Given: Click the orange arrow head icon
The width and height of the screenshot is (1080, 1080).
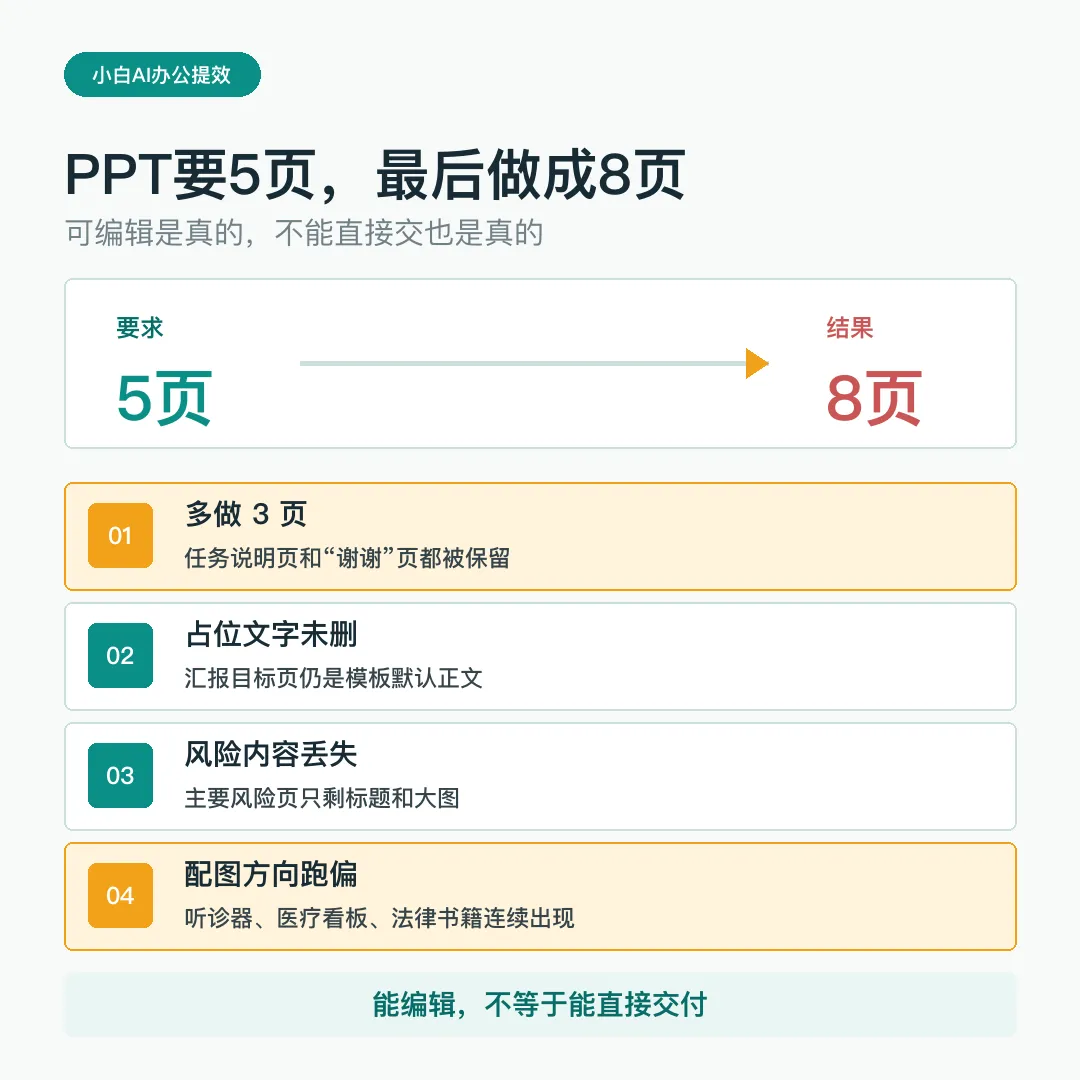Looking at the screenshot, I should coord(757,363).
